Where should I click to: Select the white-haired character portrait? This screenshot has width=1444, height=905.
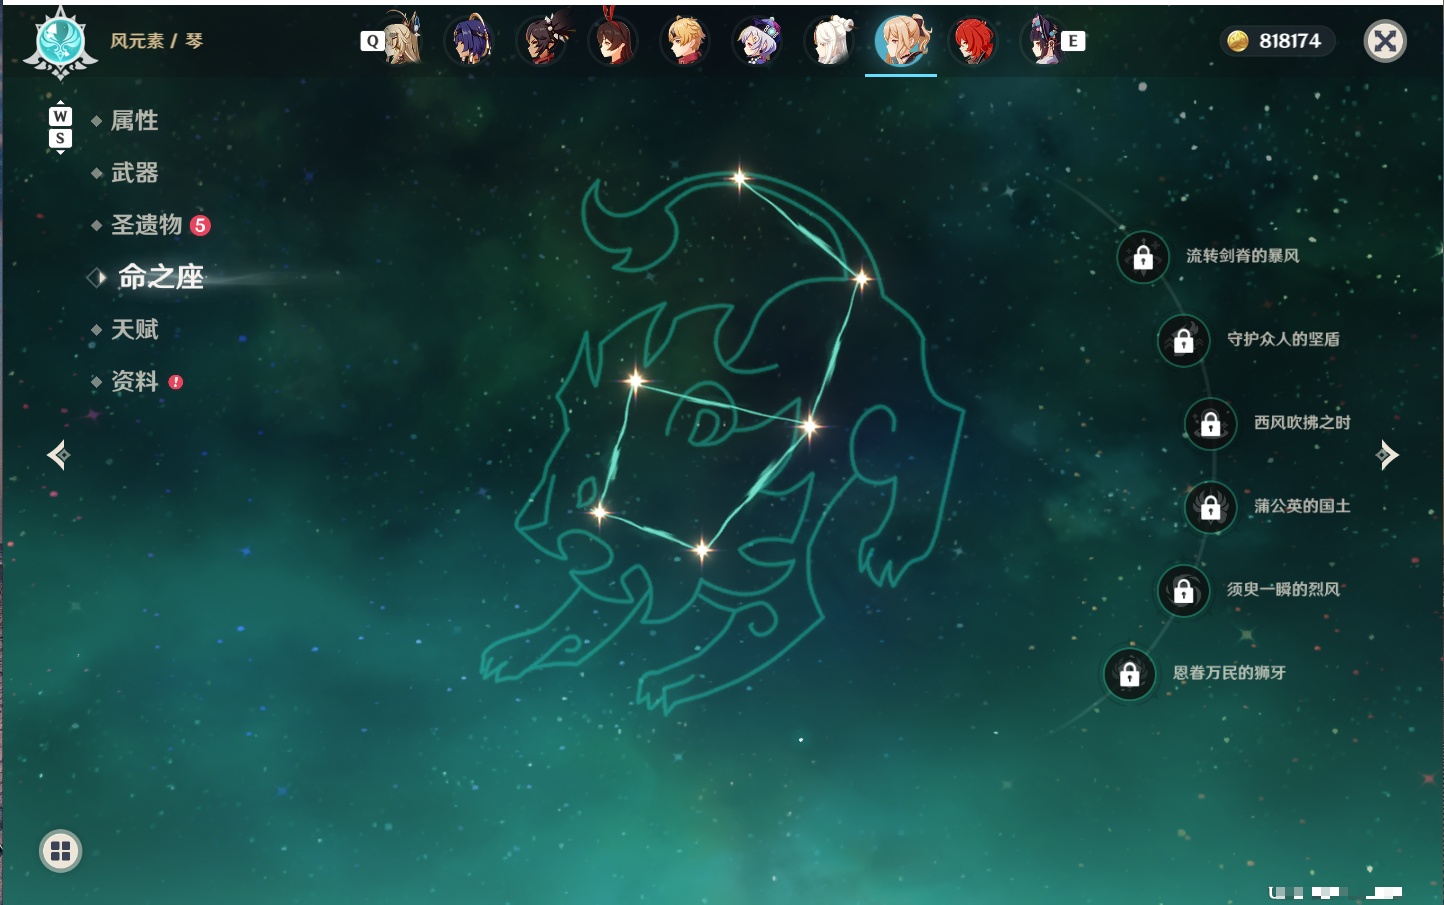tap(829, 40)
